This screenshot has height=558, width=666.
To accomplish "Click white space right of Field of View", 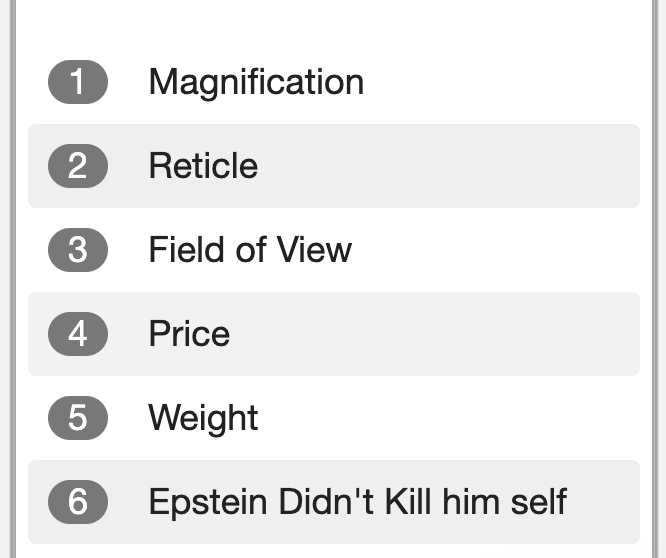I will 495,250.
